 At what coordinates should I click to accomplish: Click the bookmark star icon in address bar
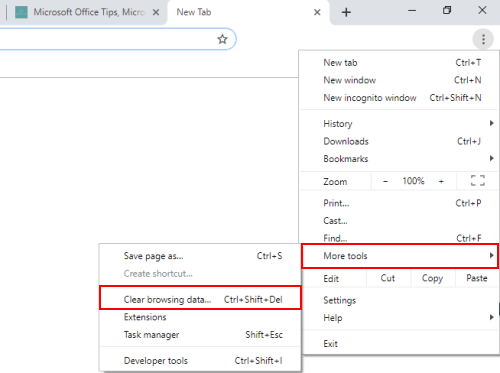tap(222, 39)
